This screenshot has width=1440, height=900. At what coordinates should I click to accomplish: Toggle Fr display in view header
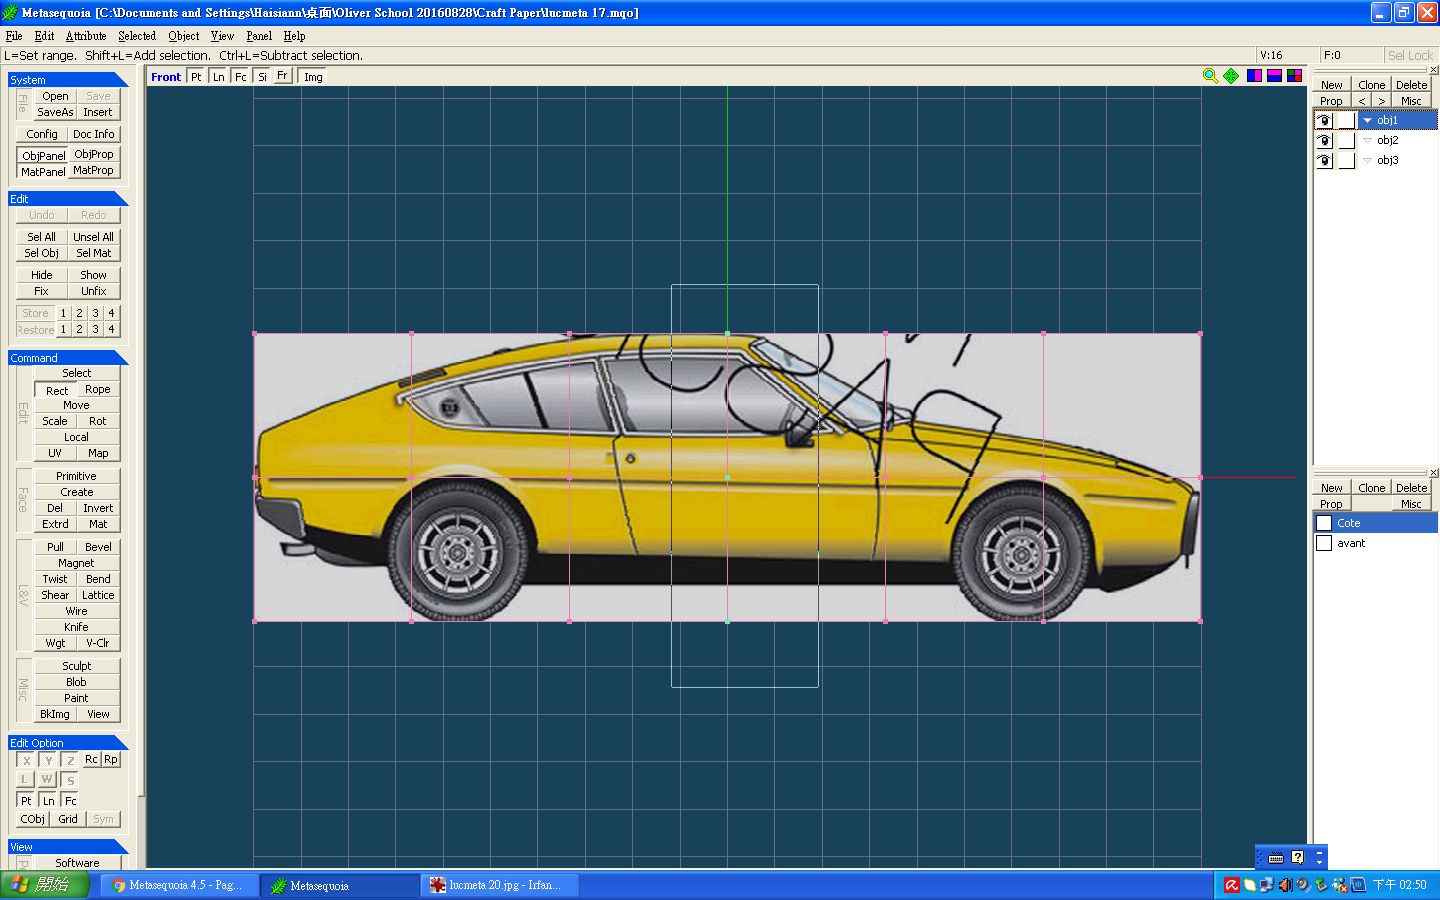pos(282,76)
